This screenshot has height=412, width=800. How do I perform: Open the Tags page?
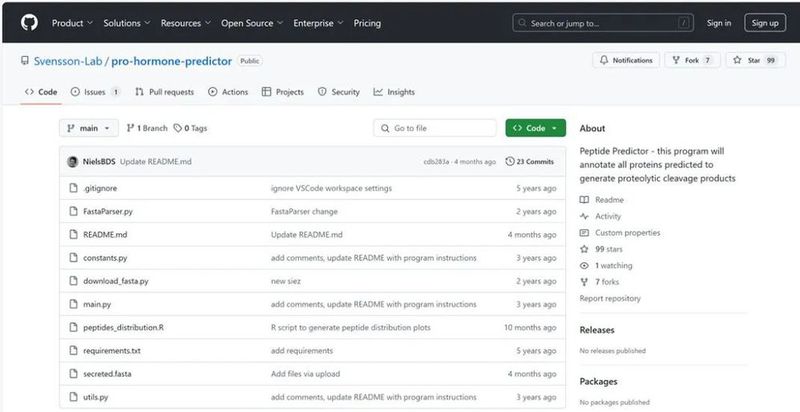coord(190,128)
